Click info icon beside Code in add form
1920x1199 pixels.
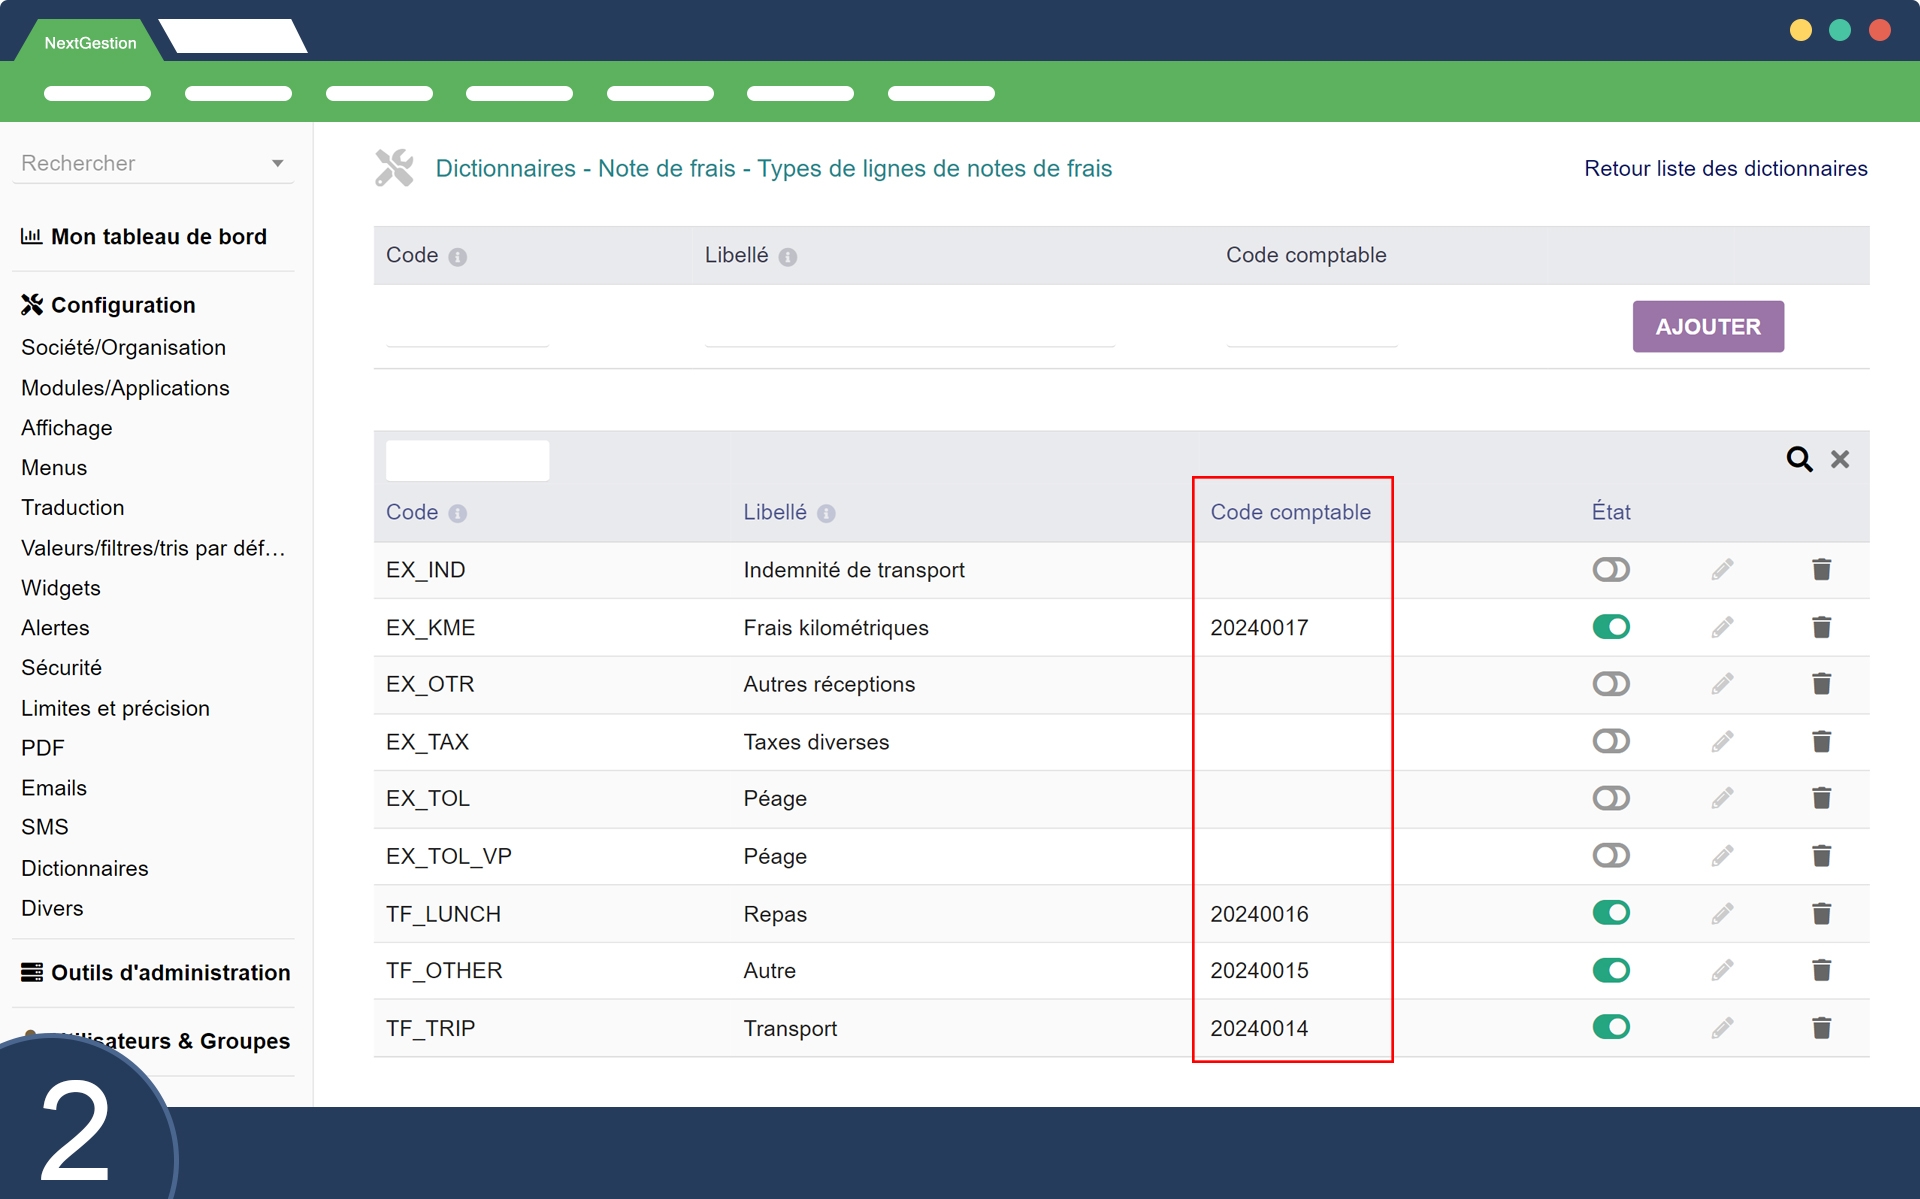[x=457, y=257]
